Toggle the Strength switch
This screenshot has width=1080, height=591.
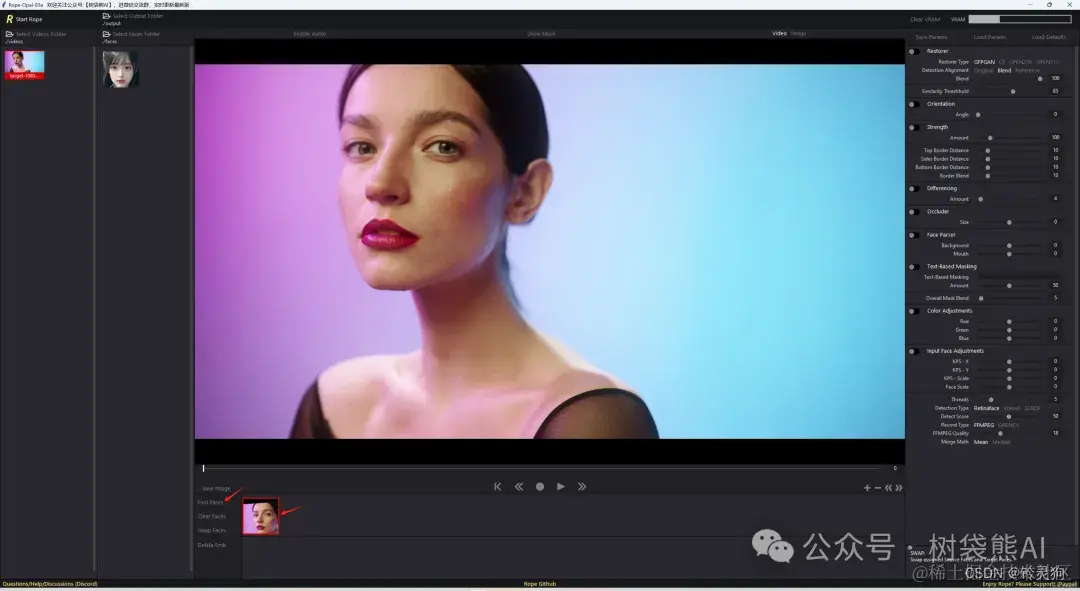(x=913, y=127)
